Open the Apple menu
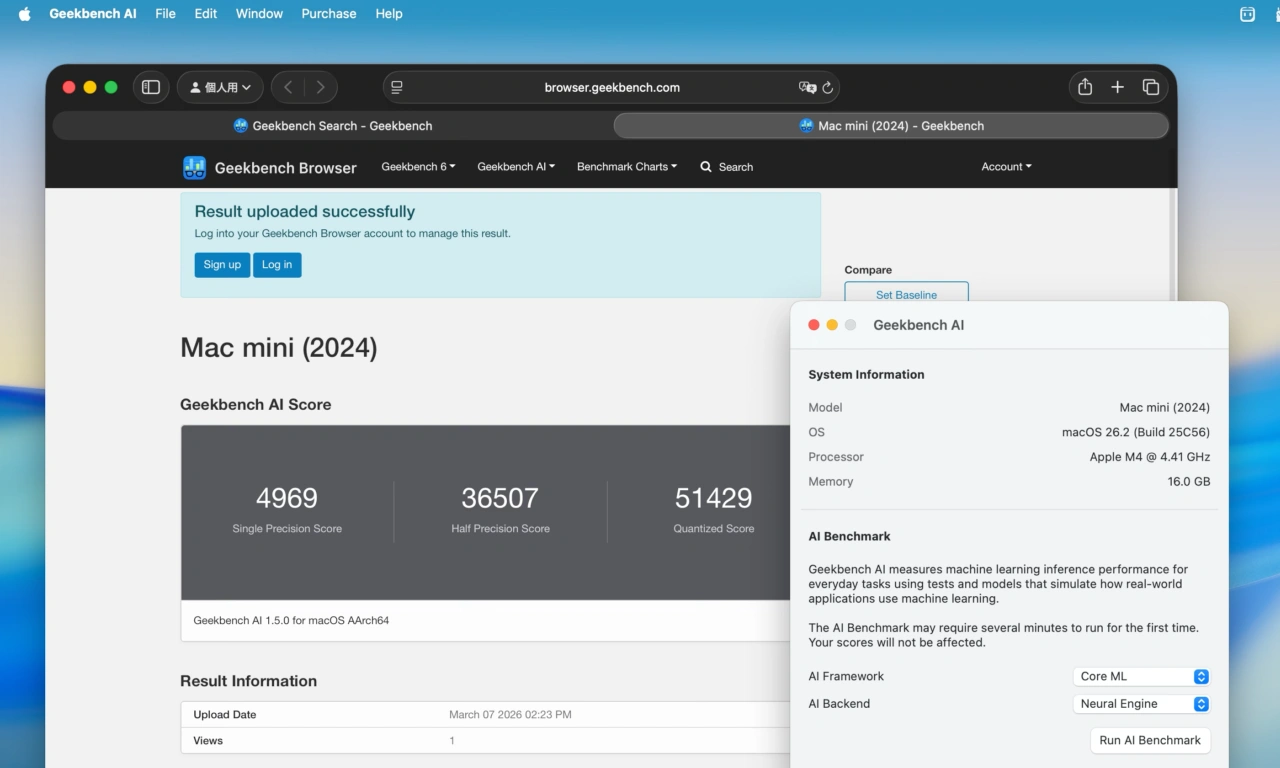The image size is (1280, 768). pyautogui.click(x=25, y=14)
